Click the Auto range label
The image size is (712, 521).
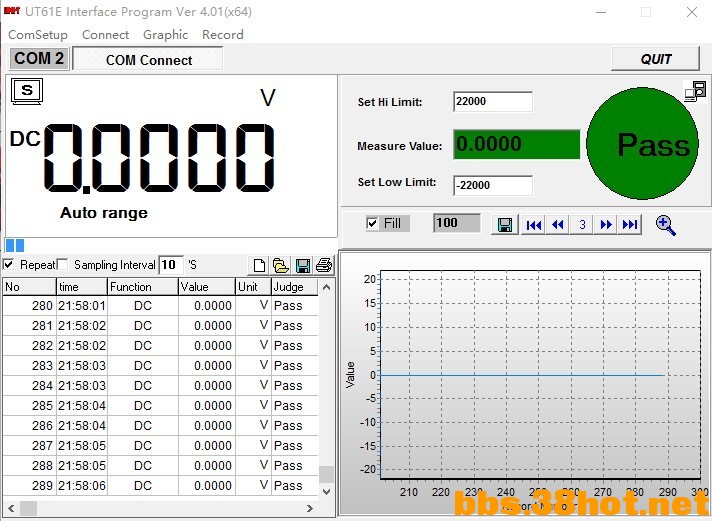pos(104,213)
